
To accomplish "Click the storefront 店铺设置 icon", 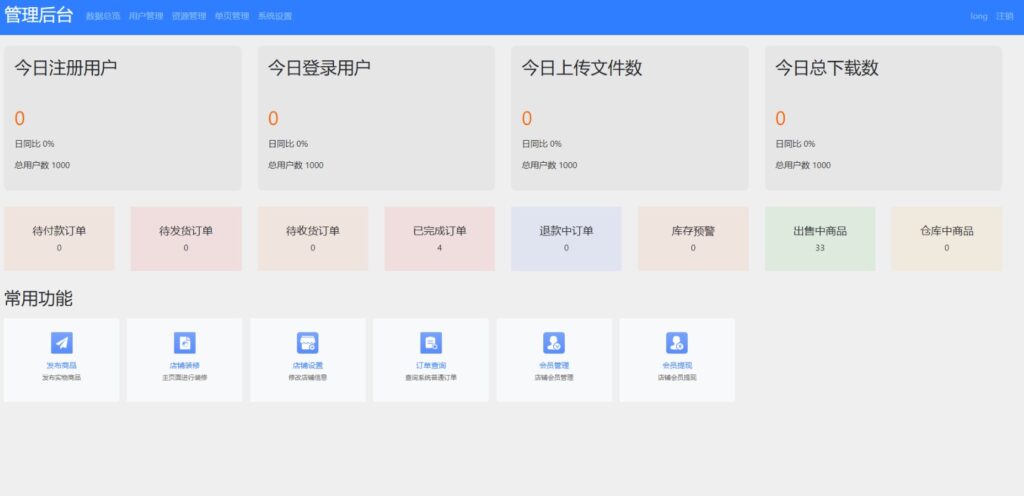I will [x=308, y=343].
